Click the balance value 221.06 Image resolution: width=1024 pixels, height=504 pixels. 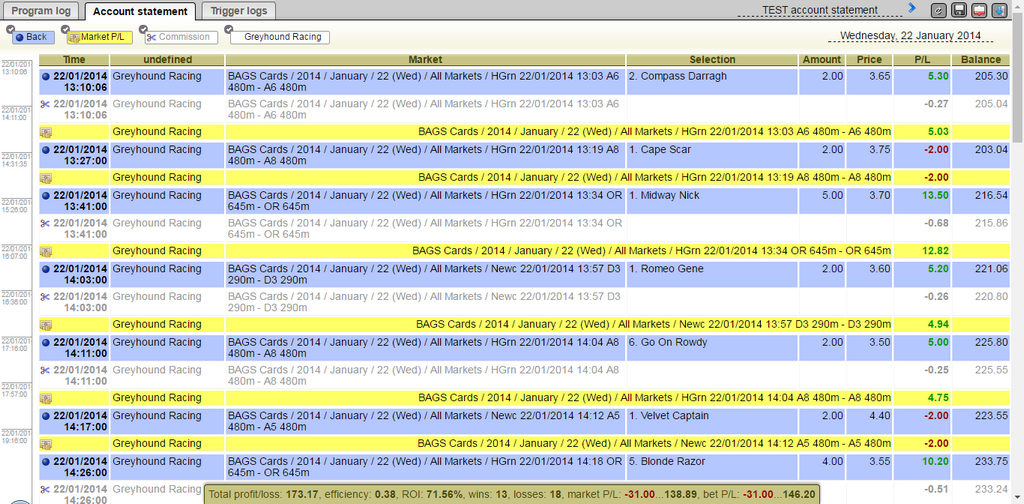(991, 269)
